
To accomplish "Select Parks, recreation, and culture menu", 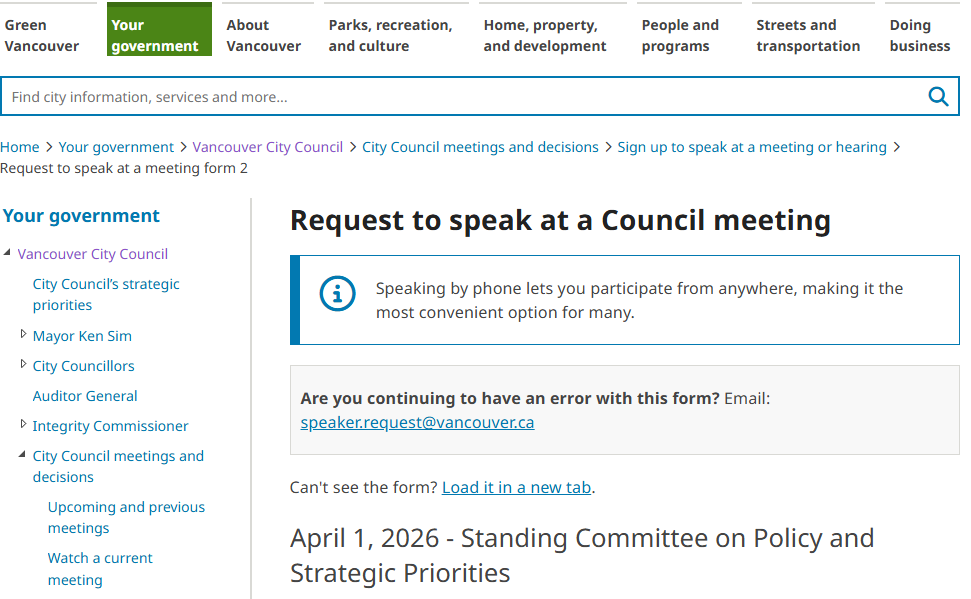I will [390, 35].
